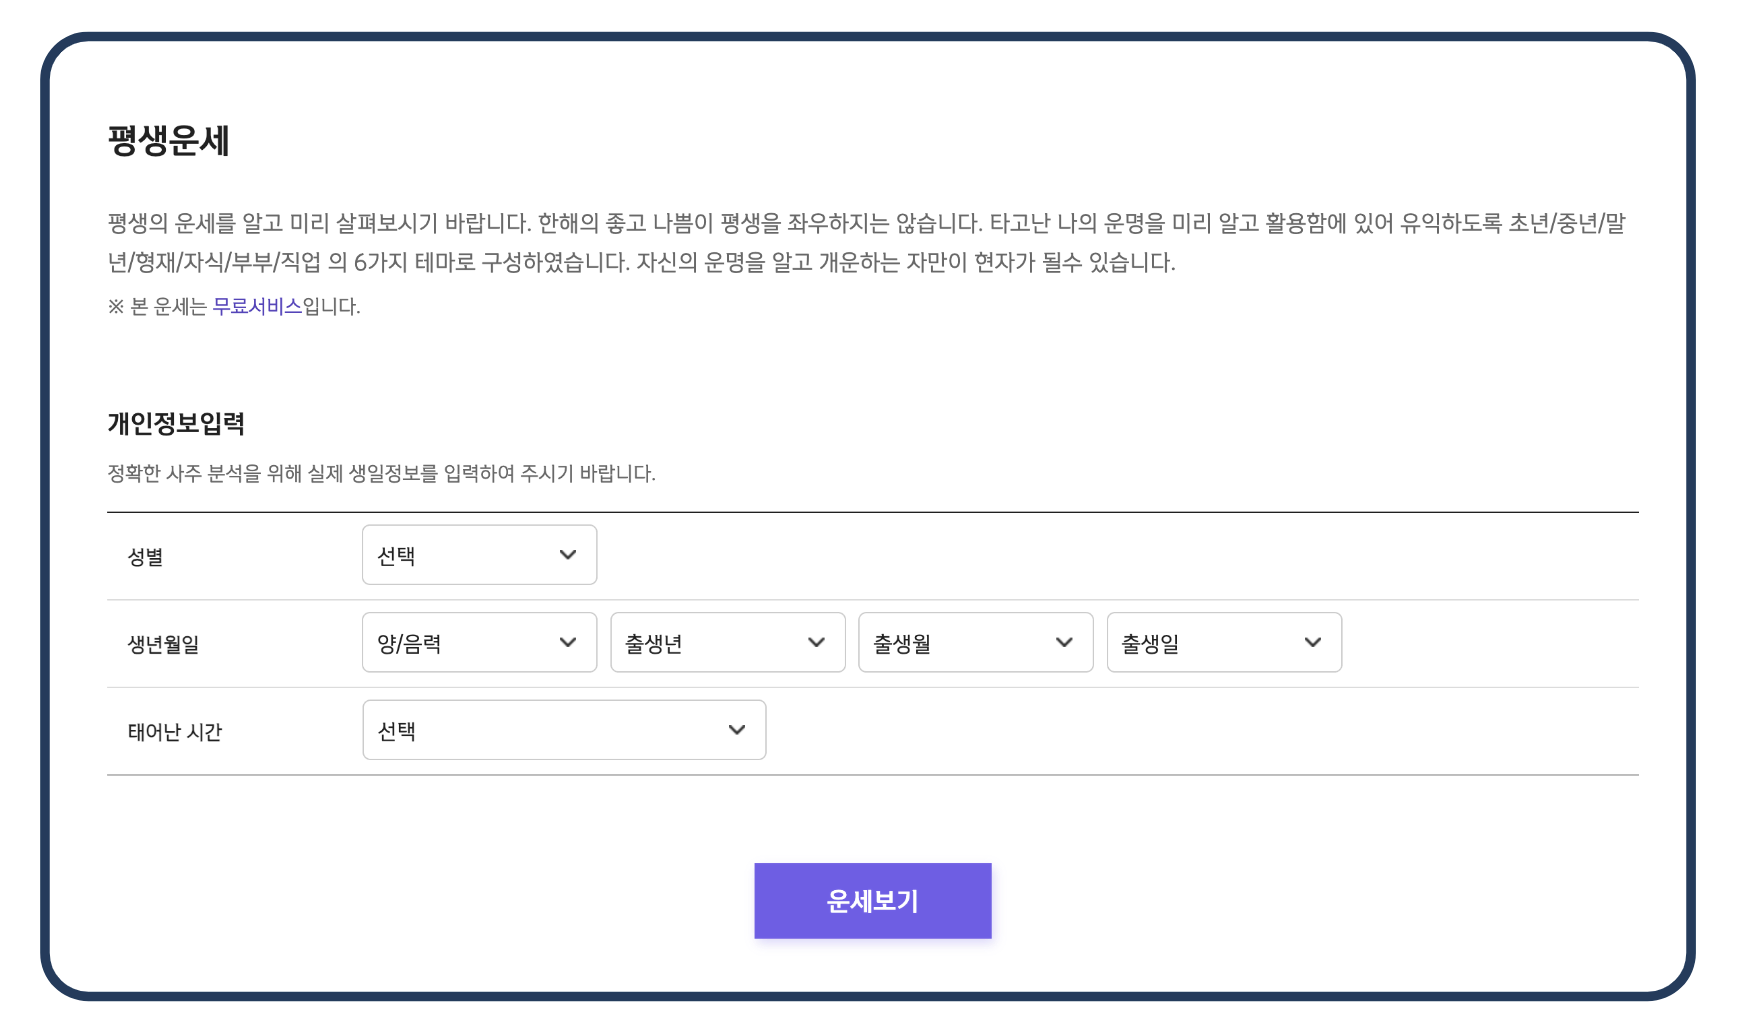Click the chevron icon on 양/음력 selector
This screenshot has height=1028, width=1748.
568,643
